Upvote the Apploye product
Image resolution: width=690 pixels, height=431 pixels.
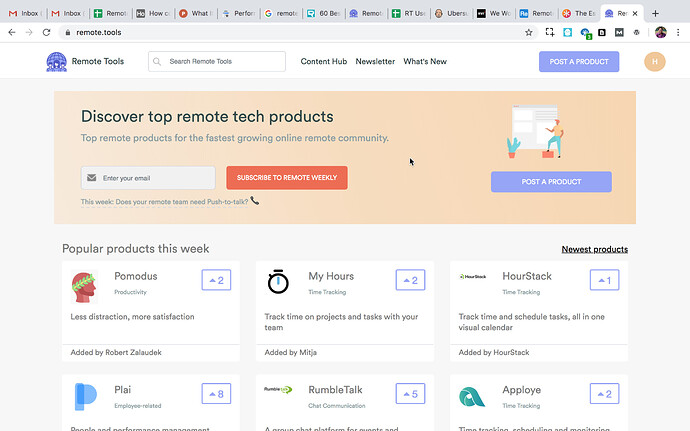604,394
